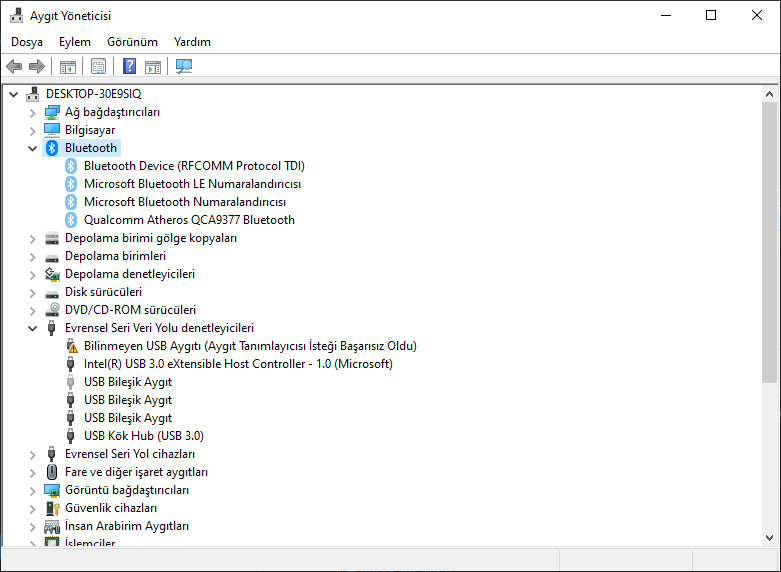Open the Yardım menu

click(192, 42)
